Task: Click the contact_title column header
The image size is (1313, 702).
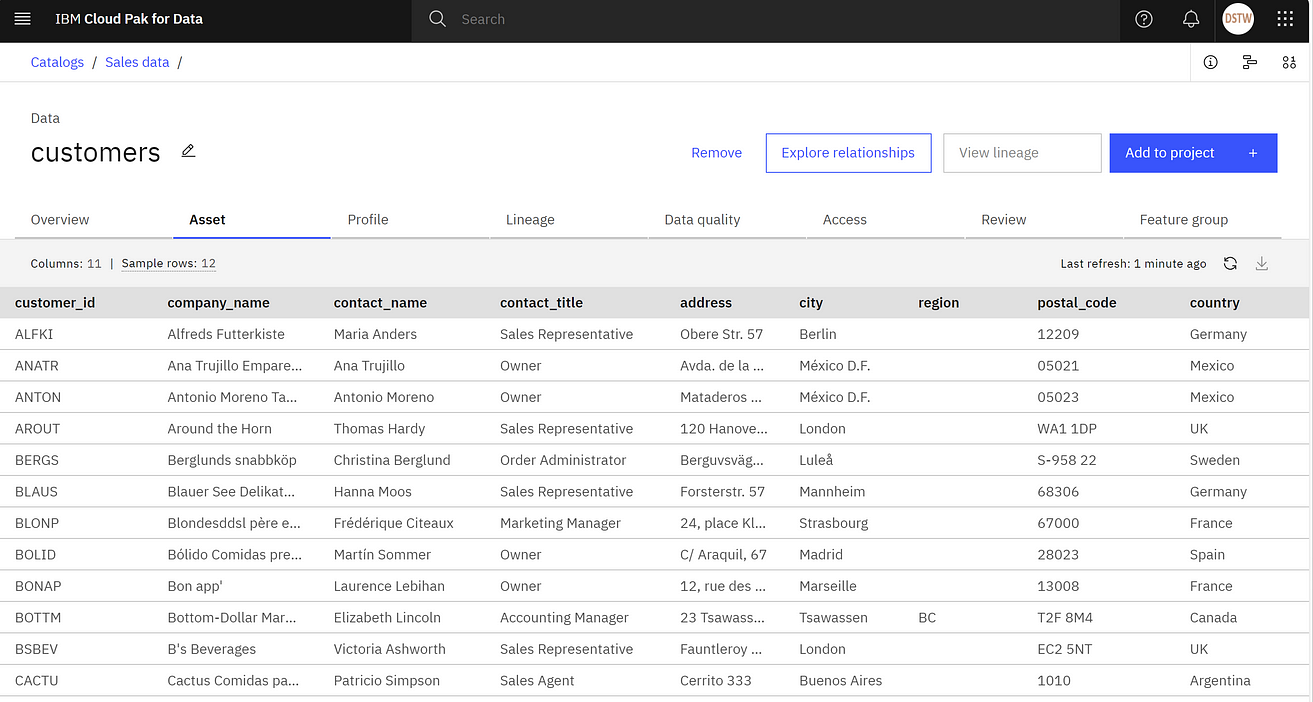Action: pyautogui.click(x=541, y=303)
